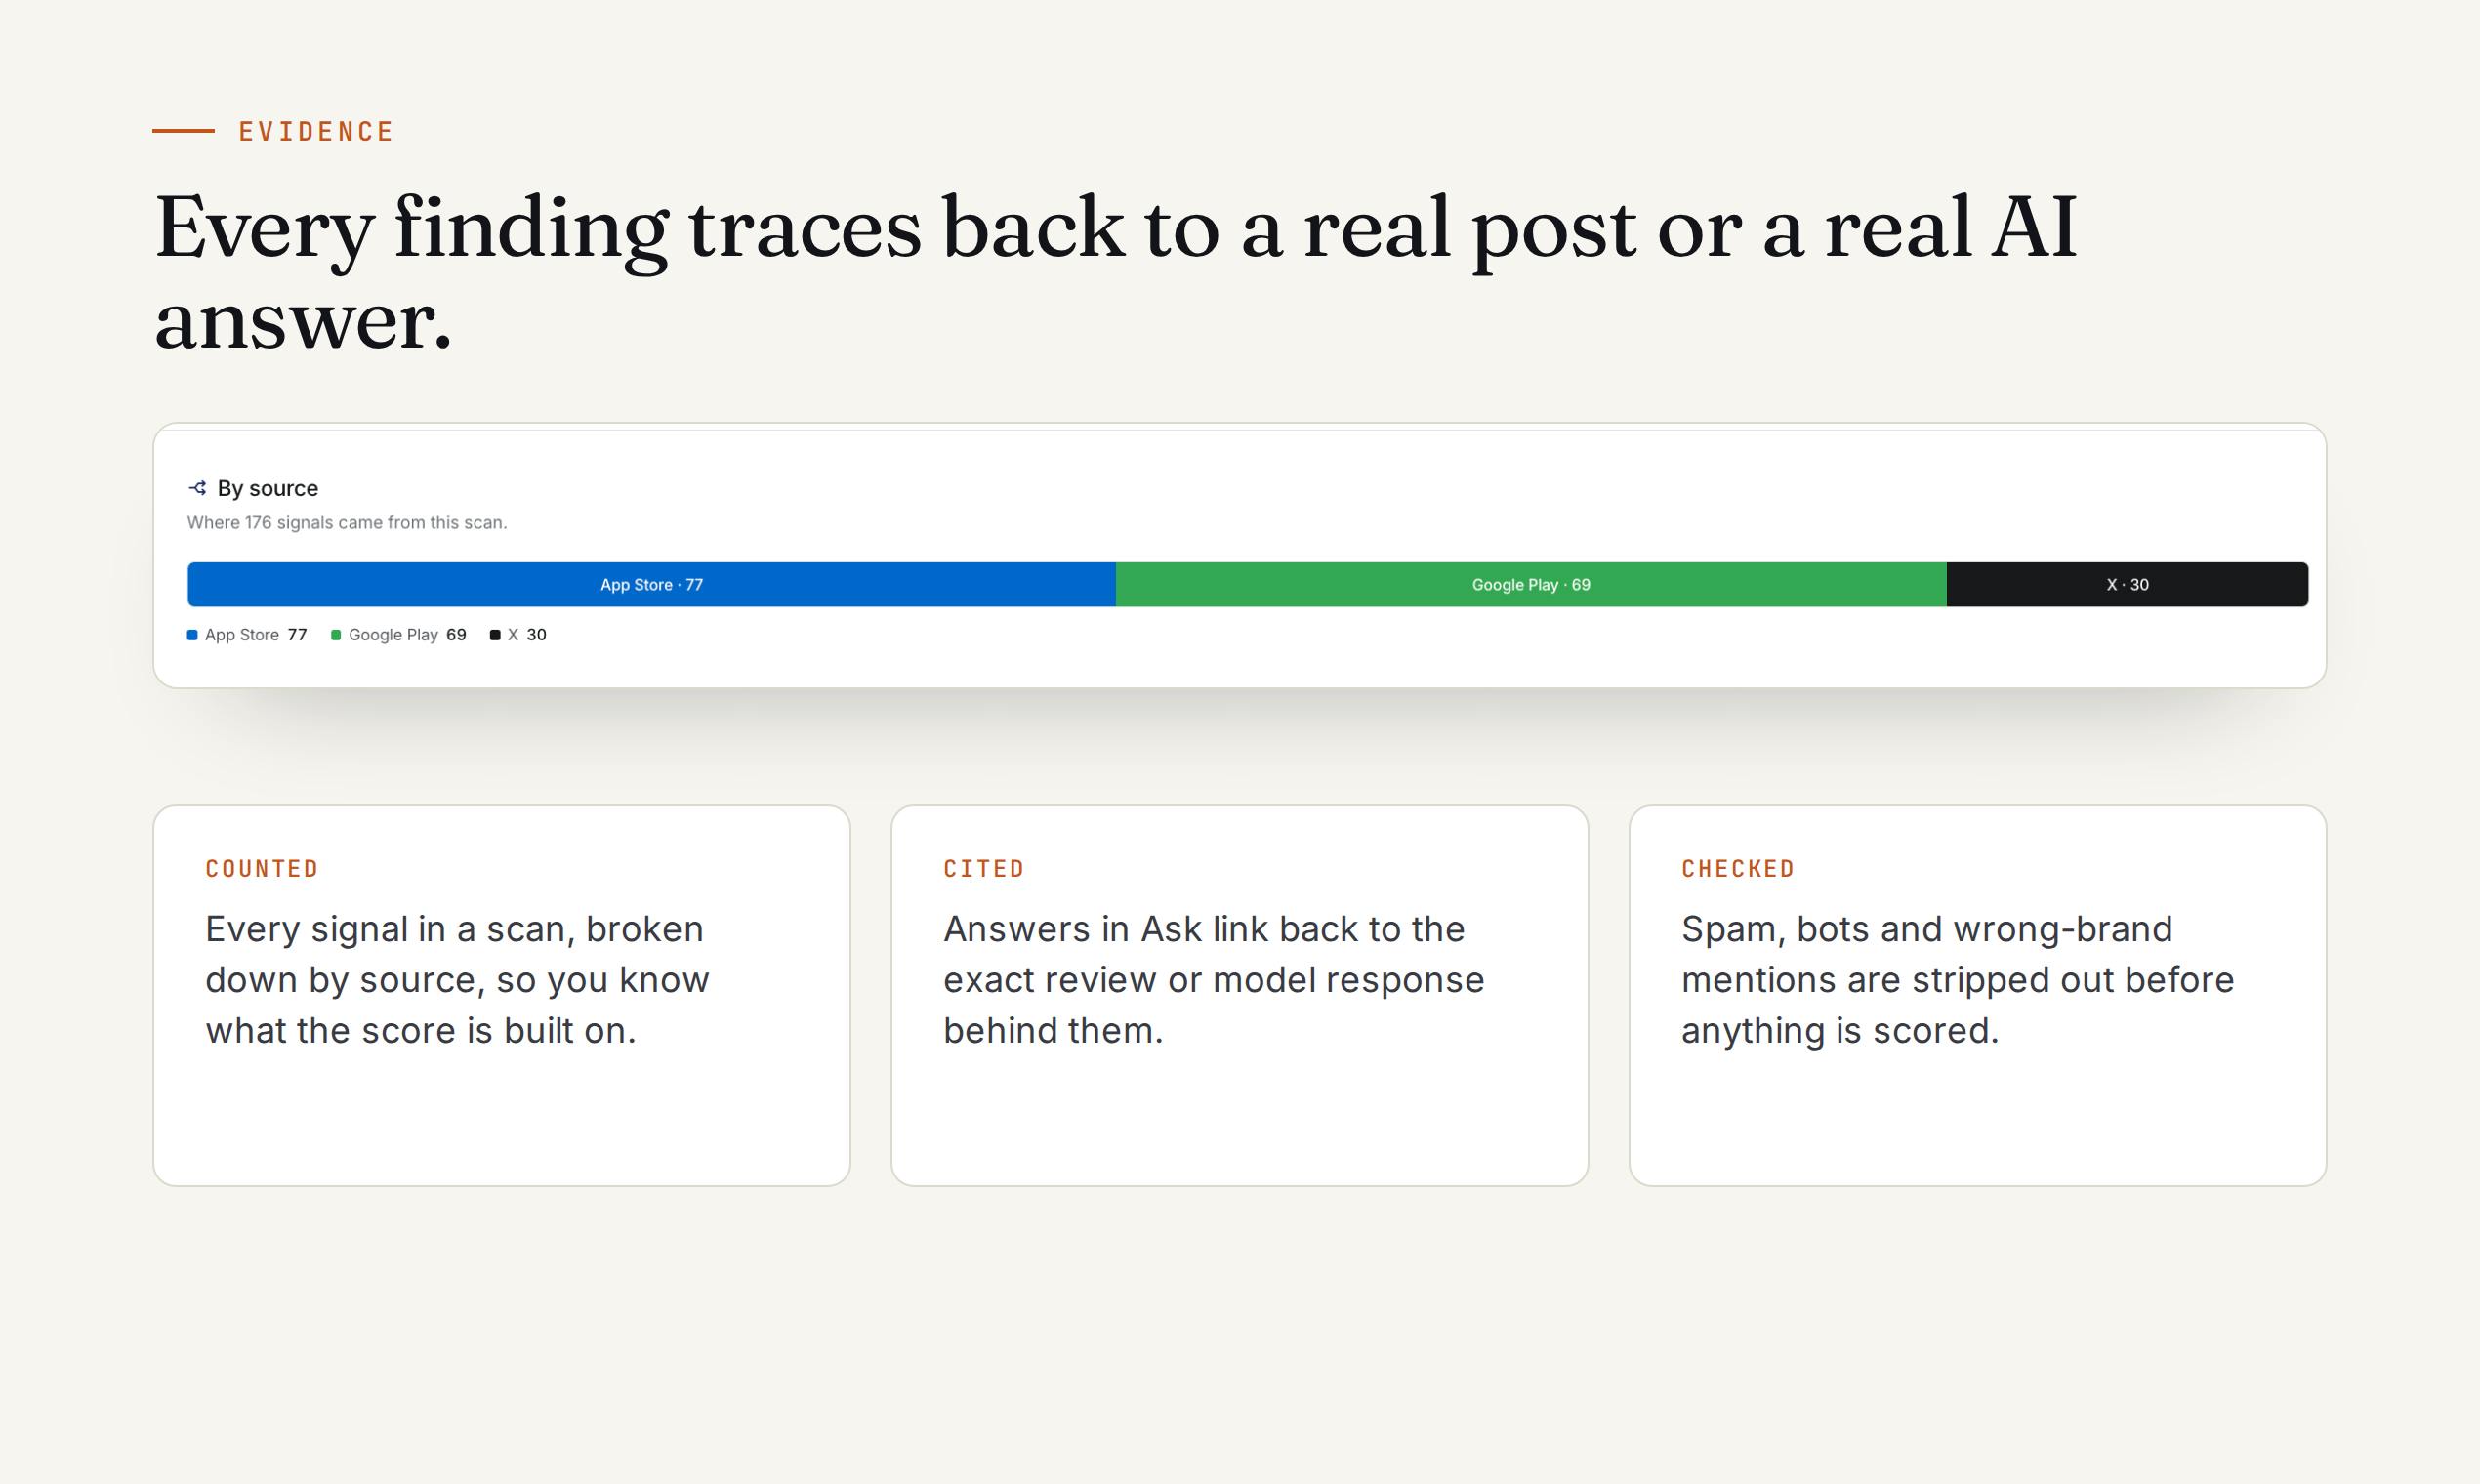Click the 176 signals subtitle text
This screenshot has height=1484, width=2480.
click(347, 523)
